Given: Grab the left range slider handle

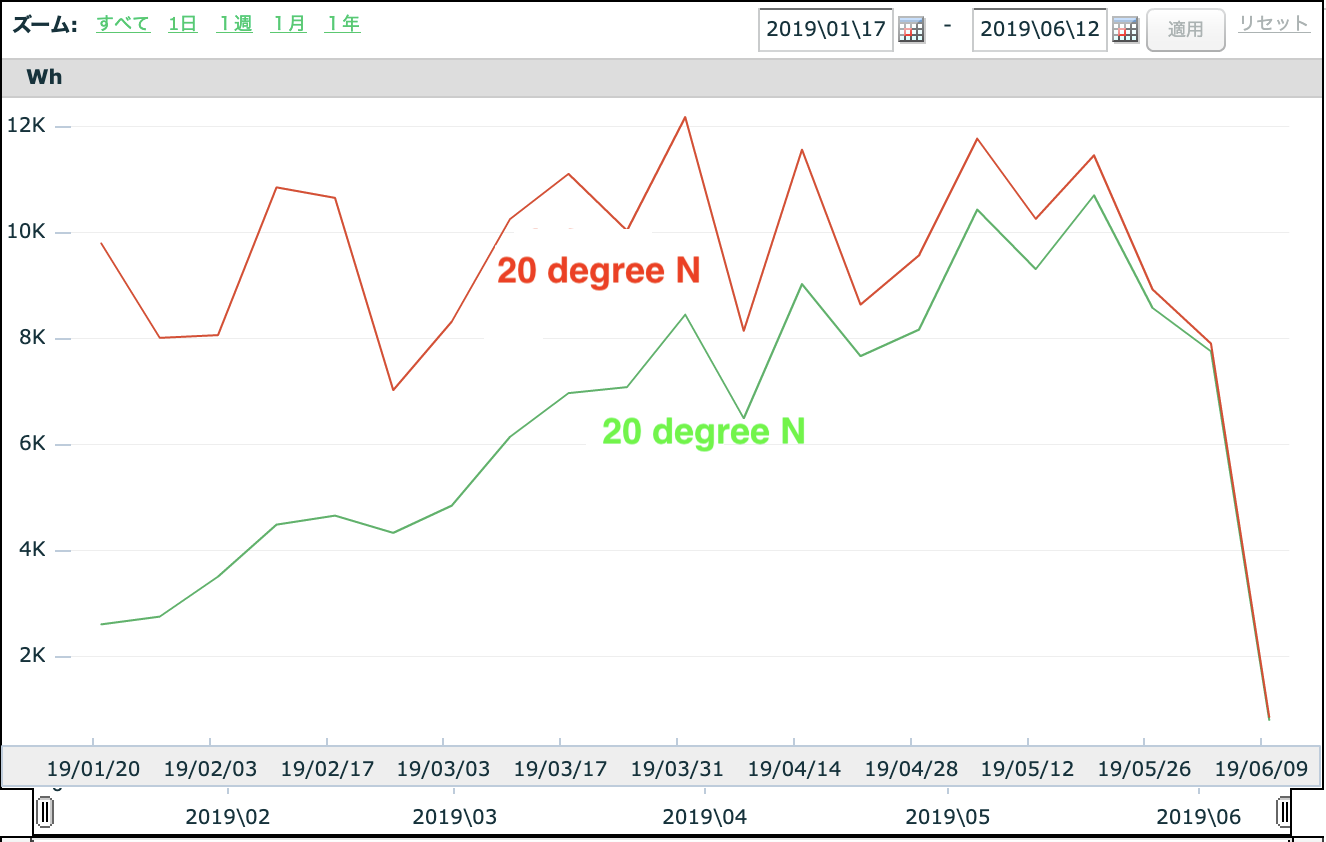Looking at the screenshot, I should [44, 812].
